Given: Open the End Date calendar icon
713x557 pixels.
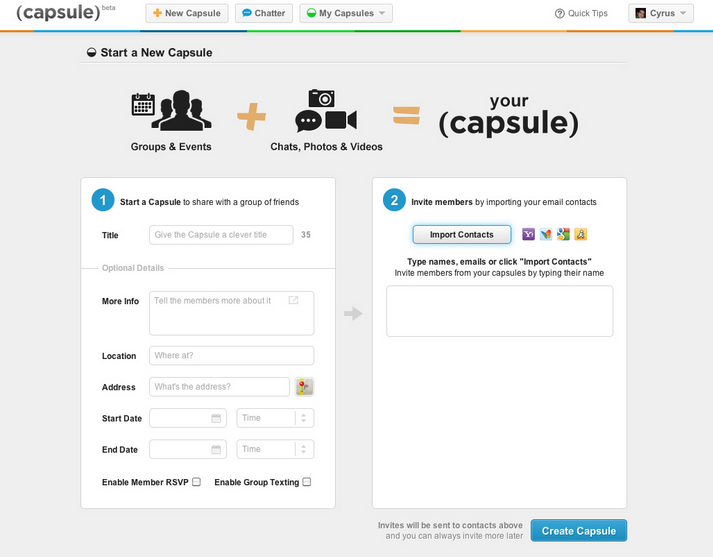Looking at the screenshot, I should click(216, 449).
